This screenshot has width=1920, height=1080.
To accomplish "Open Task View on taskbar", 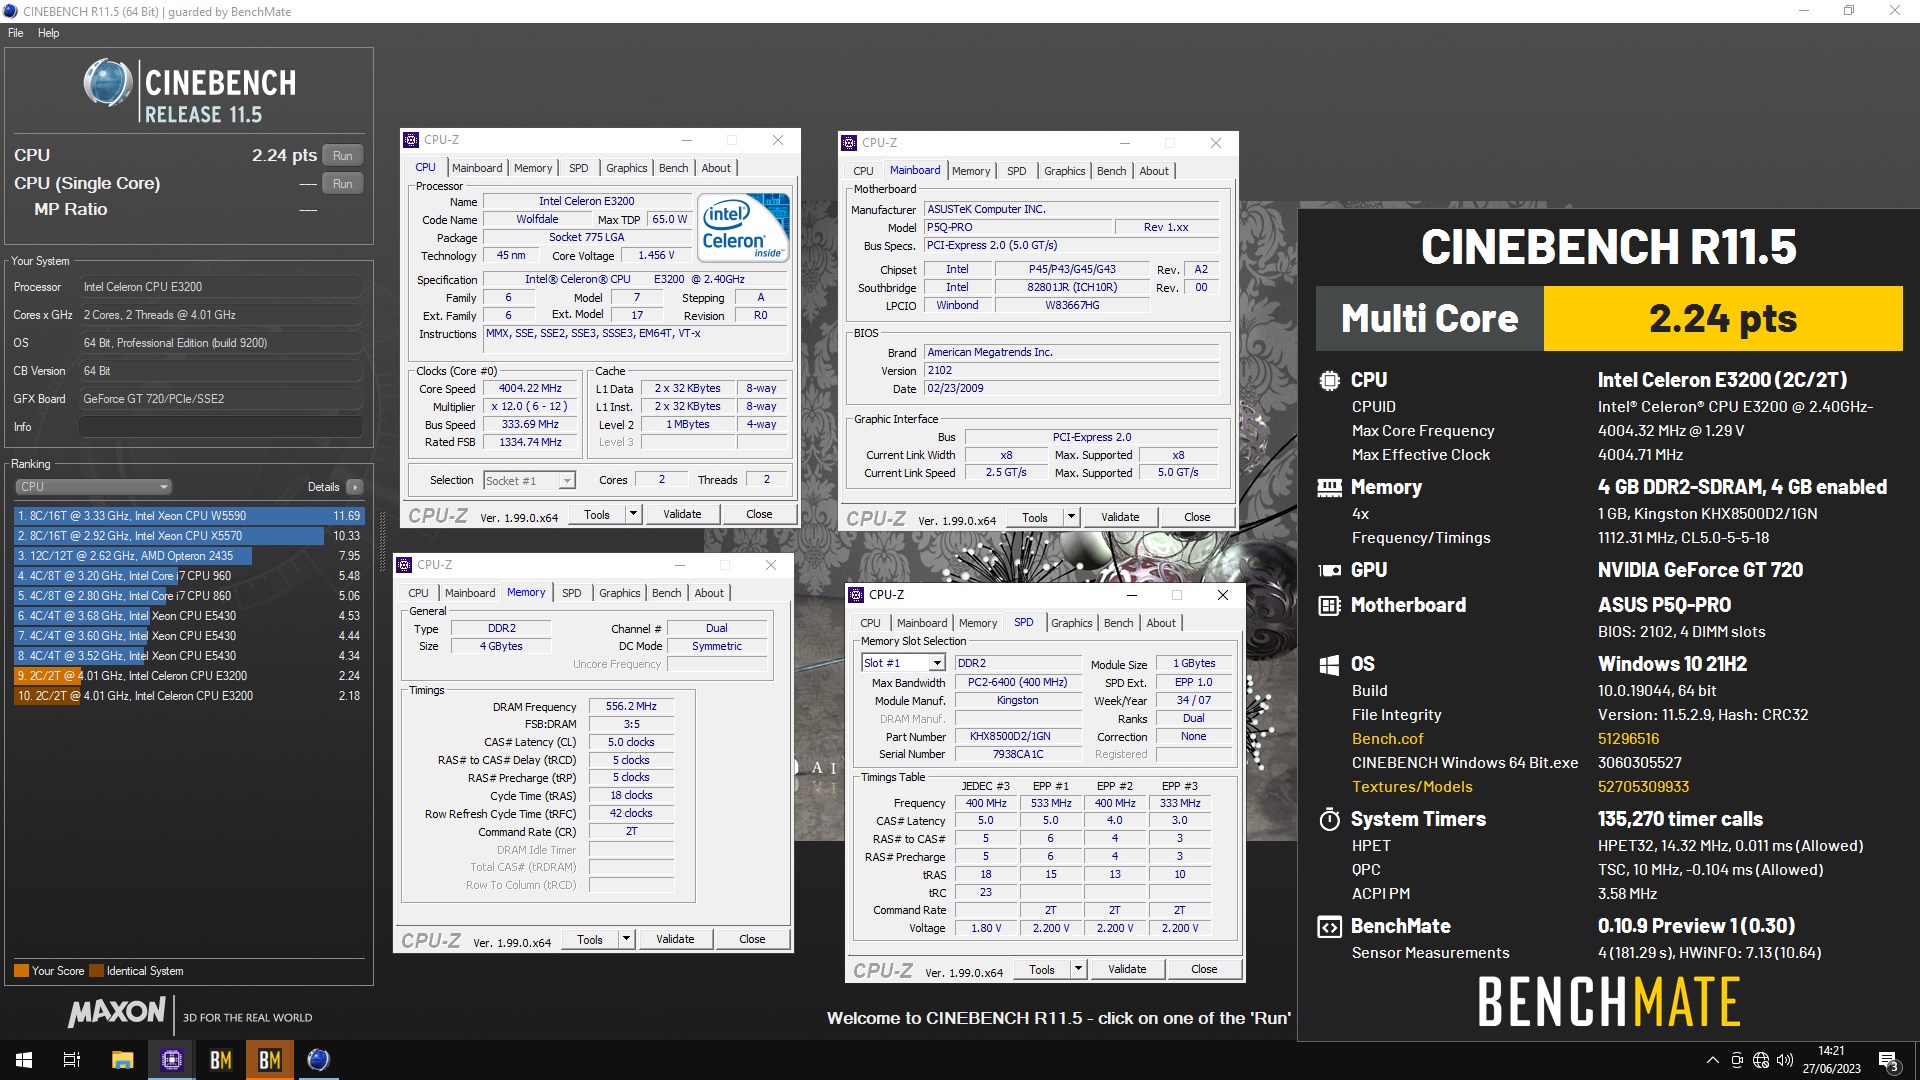I will [72, 1060].
